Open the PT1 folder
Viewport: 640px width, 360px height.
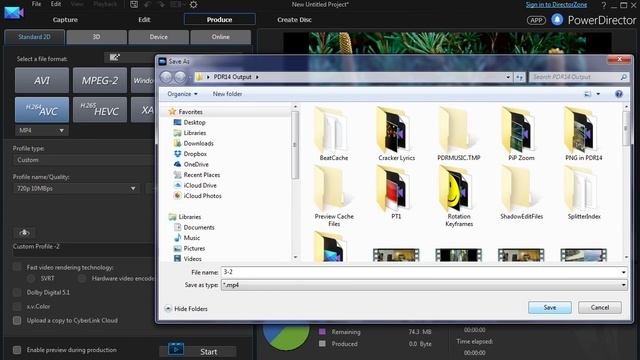point(396,193)
